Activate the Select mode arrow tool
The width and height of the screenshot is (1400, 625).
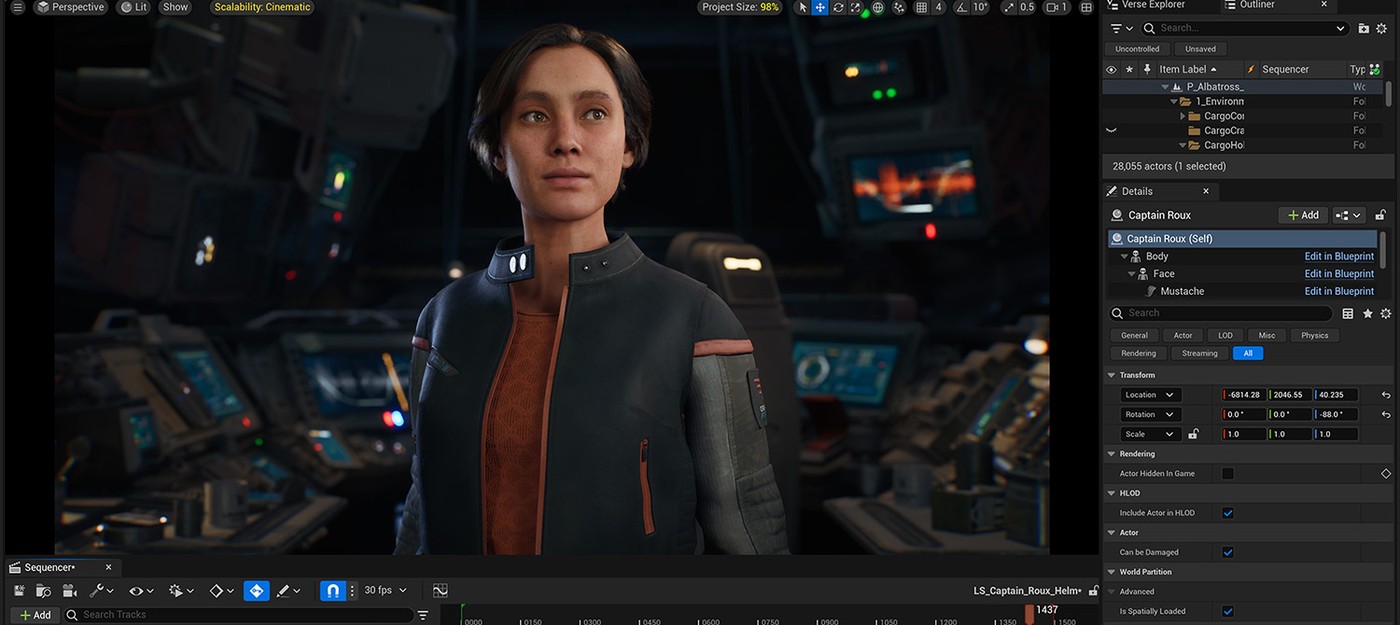click(802, 7)
